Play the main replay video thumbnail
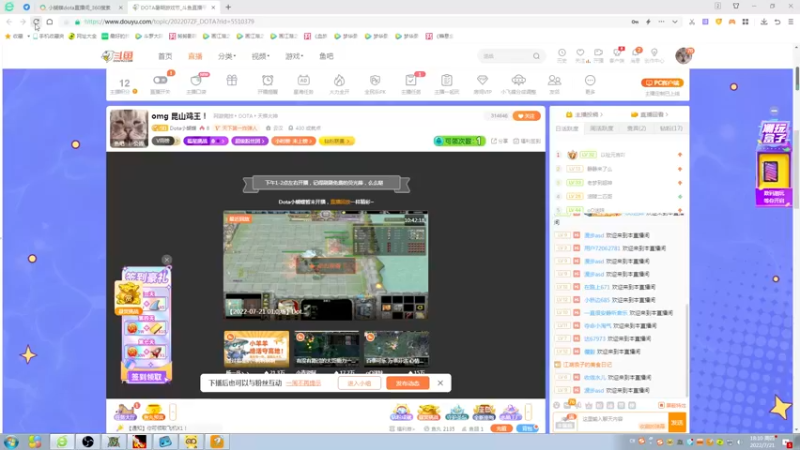800x450 pixels. 326,266
